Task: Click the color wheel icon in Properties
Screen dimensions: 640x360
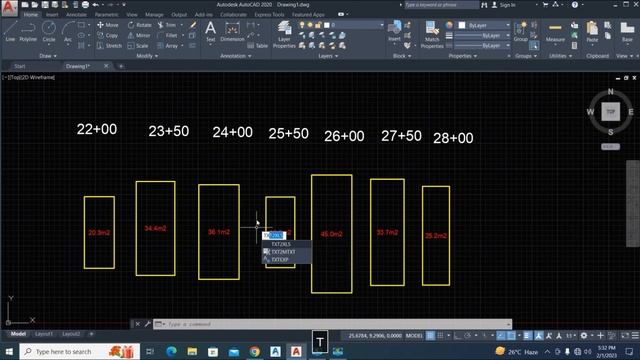Action: (x=449, y=25)
